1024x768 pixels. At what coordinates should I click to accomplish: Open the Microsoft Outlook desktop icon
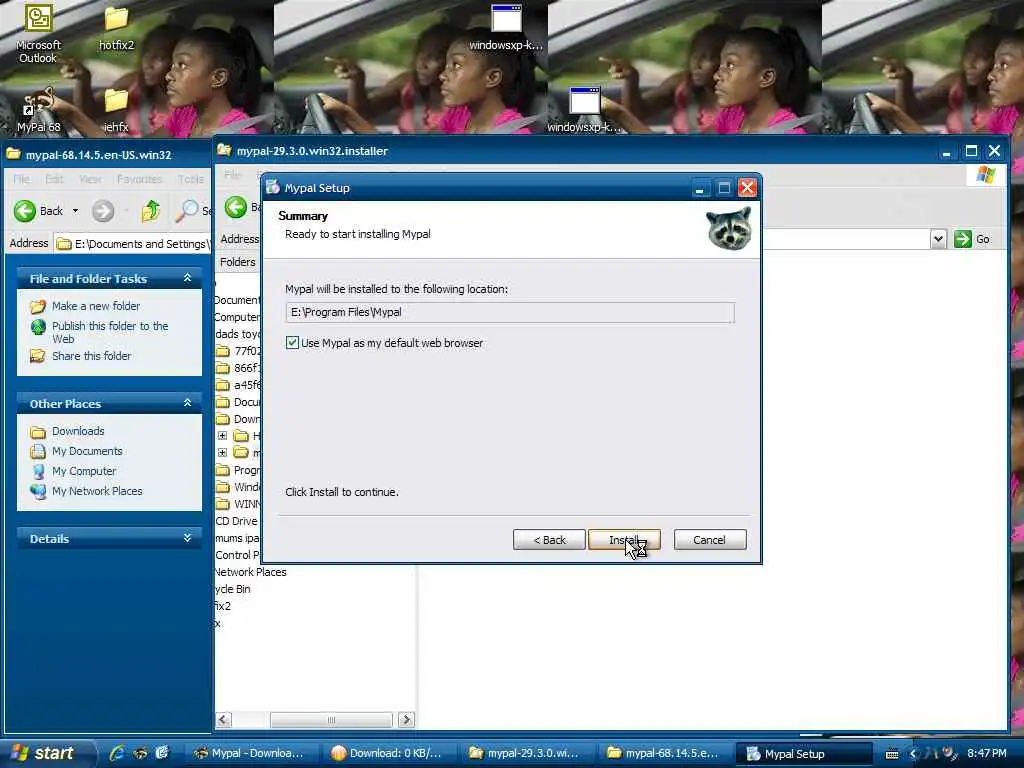[38, 33]
